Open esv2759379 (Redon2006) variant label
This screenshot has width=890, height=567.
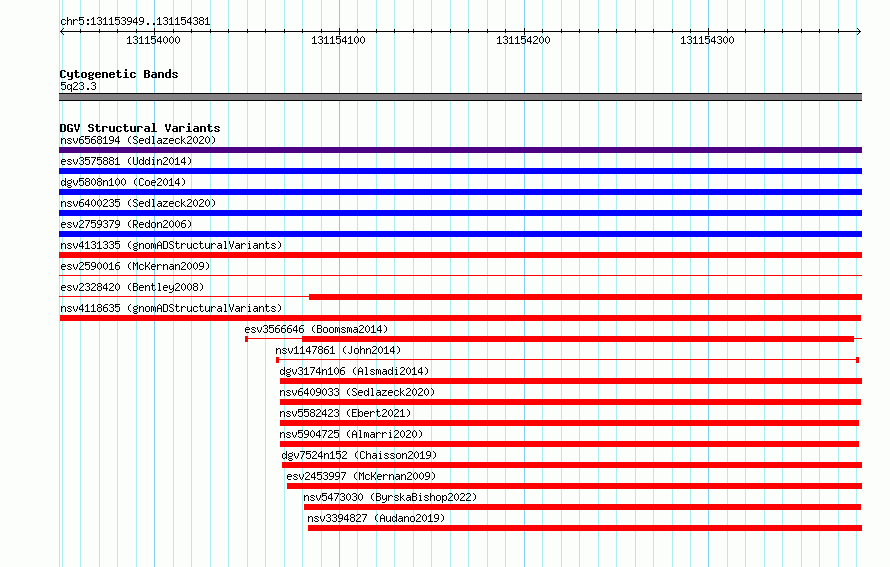(126, 224)
